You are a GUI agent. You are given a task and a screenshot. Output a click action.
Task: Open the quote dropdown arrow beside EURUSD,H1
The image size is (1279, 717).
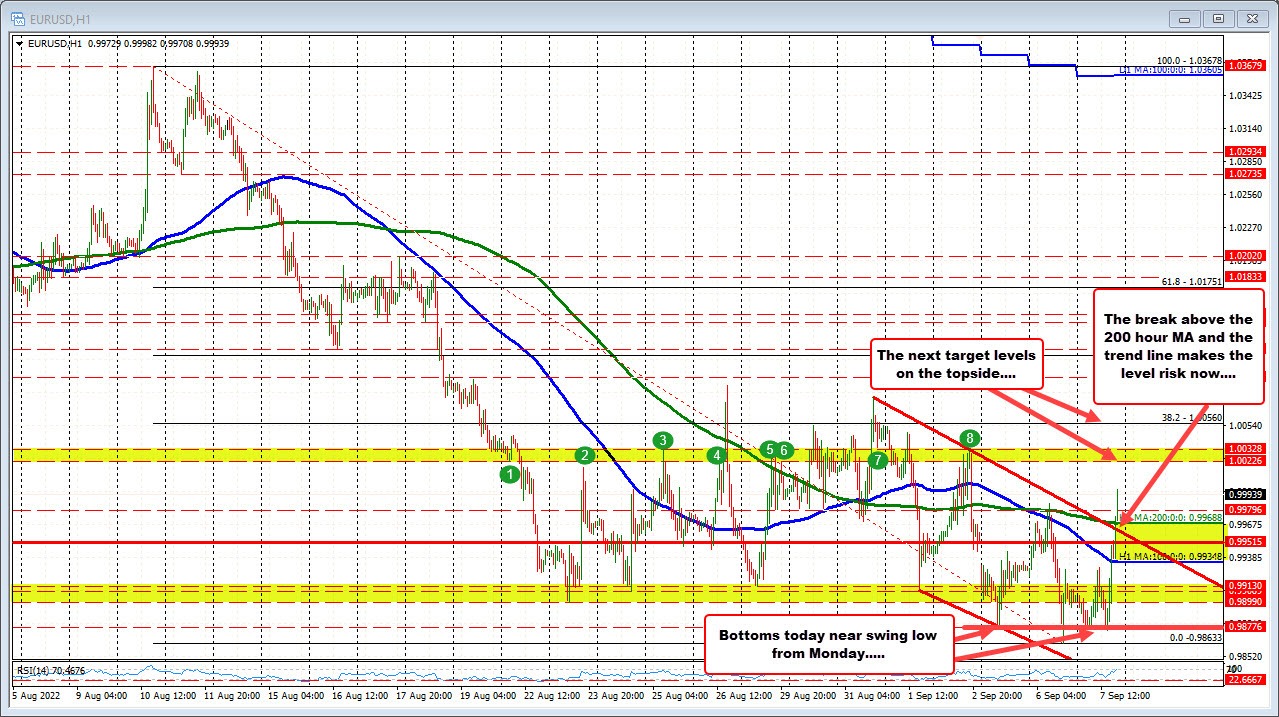[x=20, y=43]
